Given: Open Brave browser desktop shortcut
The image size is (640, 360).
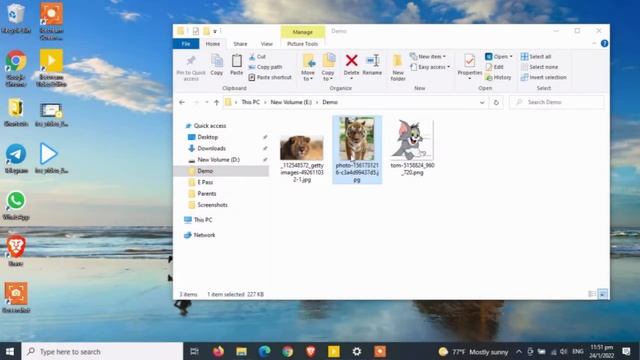Looking at the screenshot, I should point(16,251).
